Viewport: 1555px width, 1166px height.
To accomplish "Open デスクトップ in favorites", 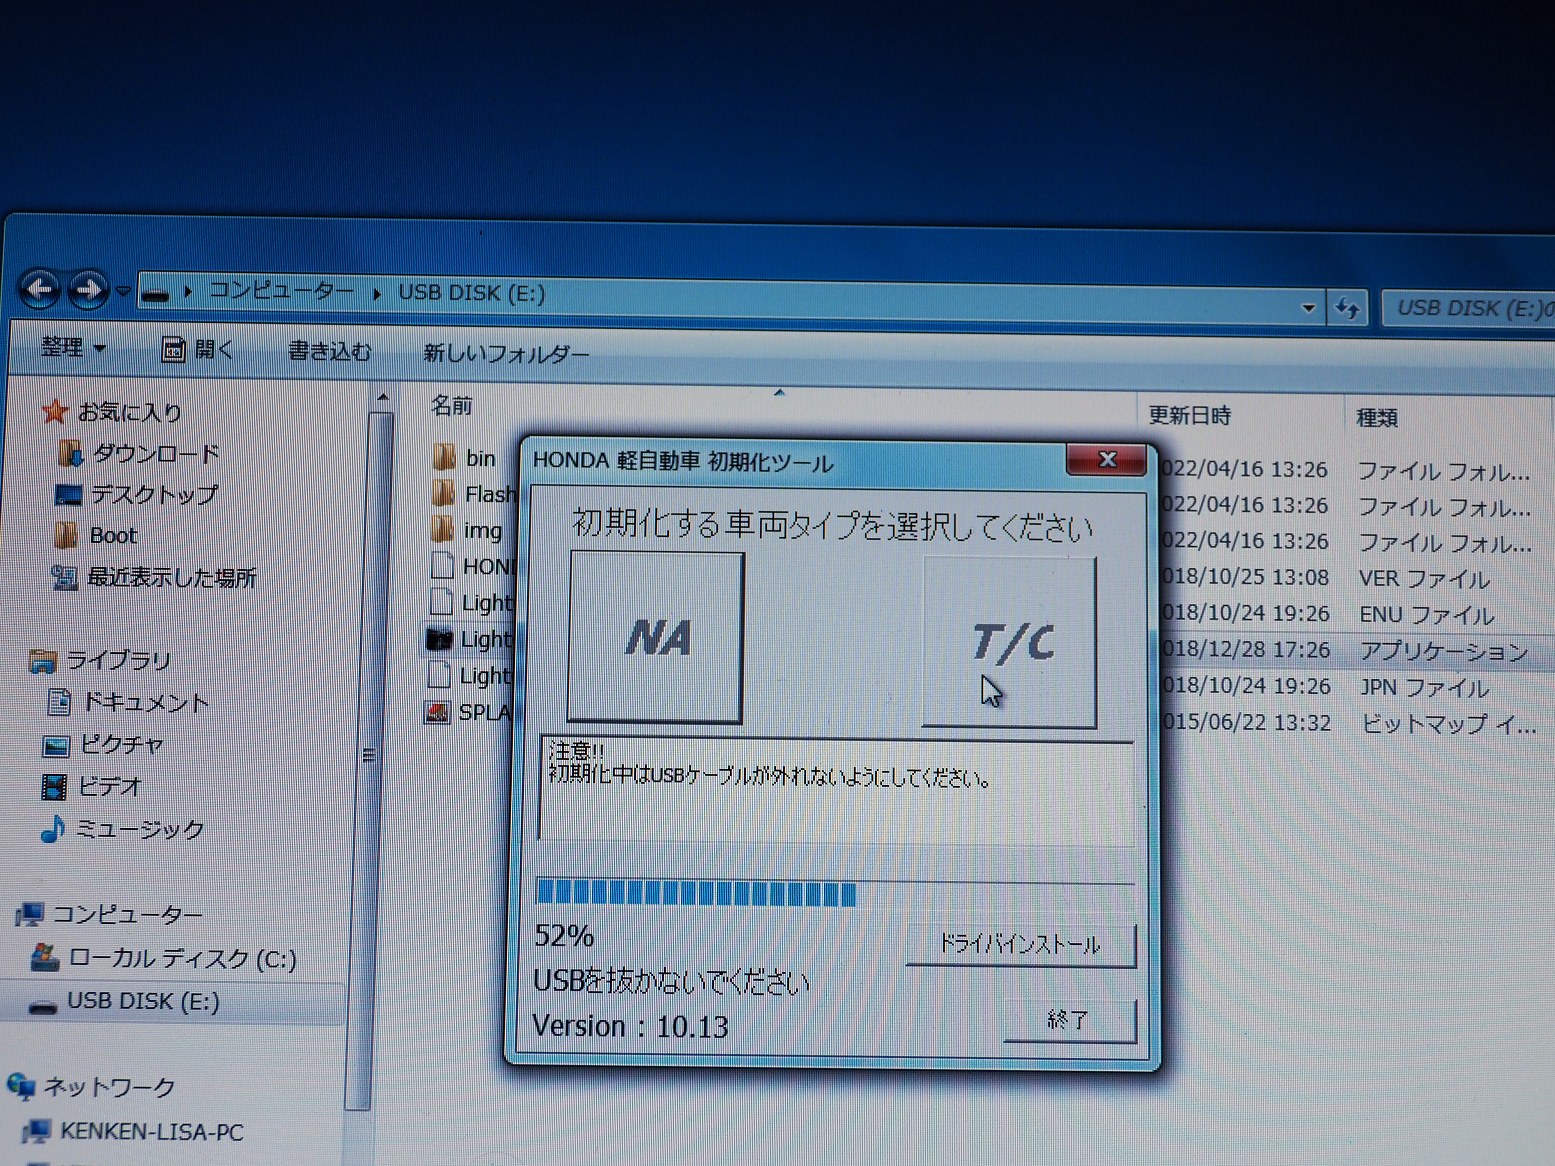I will 136,494.
